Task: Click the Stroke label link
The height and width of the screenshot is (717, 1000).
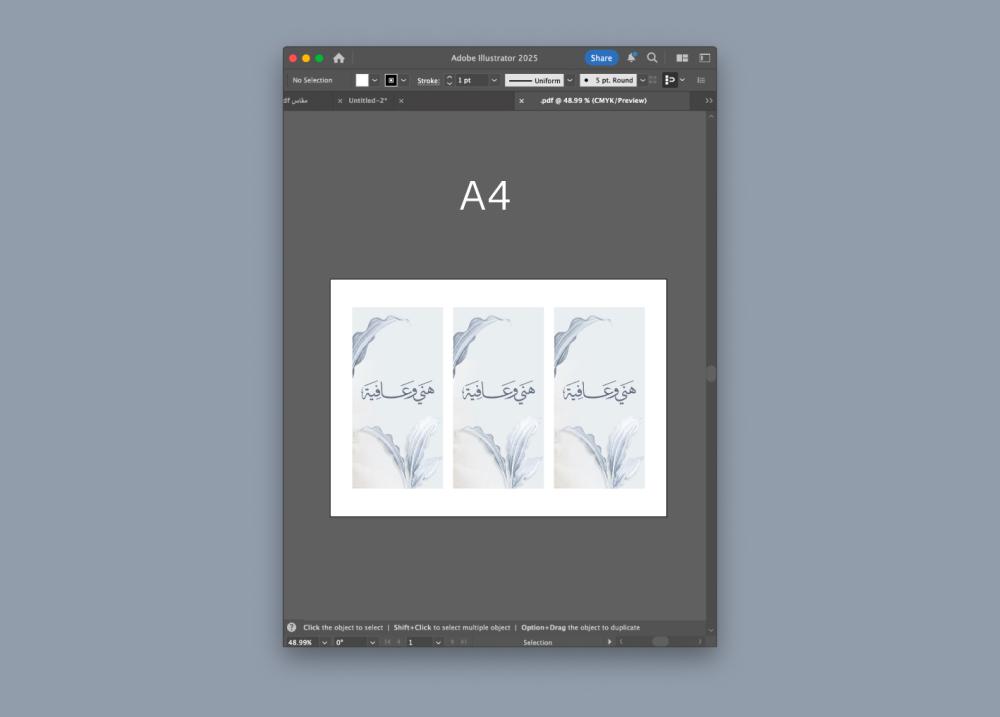Action: click(428, 80)
